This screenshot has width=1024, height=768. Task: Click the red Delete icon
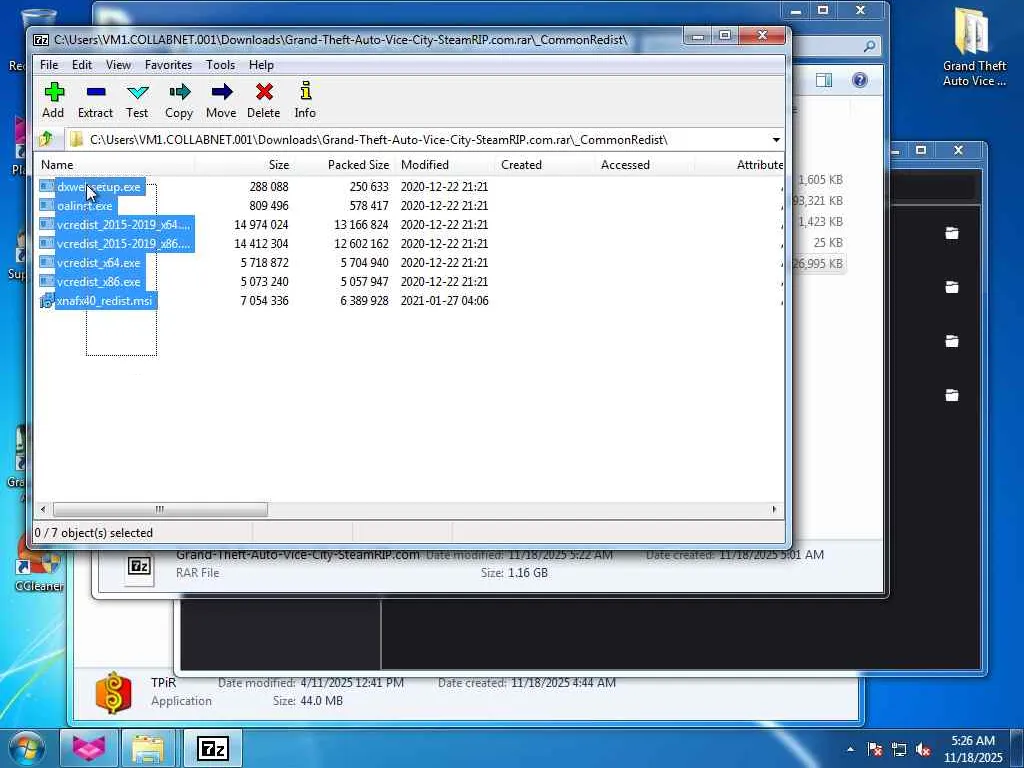tap(264, 92)
